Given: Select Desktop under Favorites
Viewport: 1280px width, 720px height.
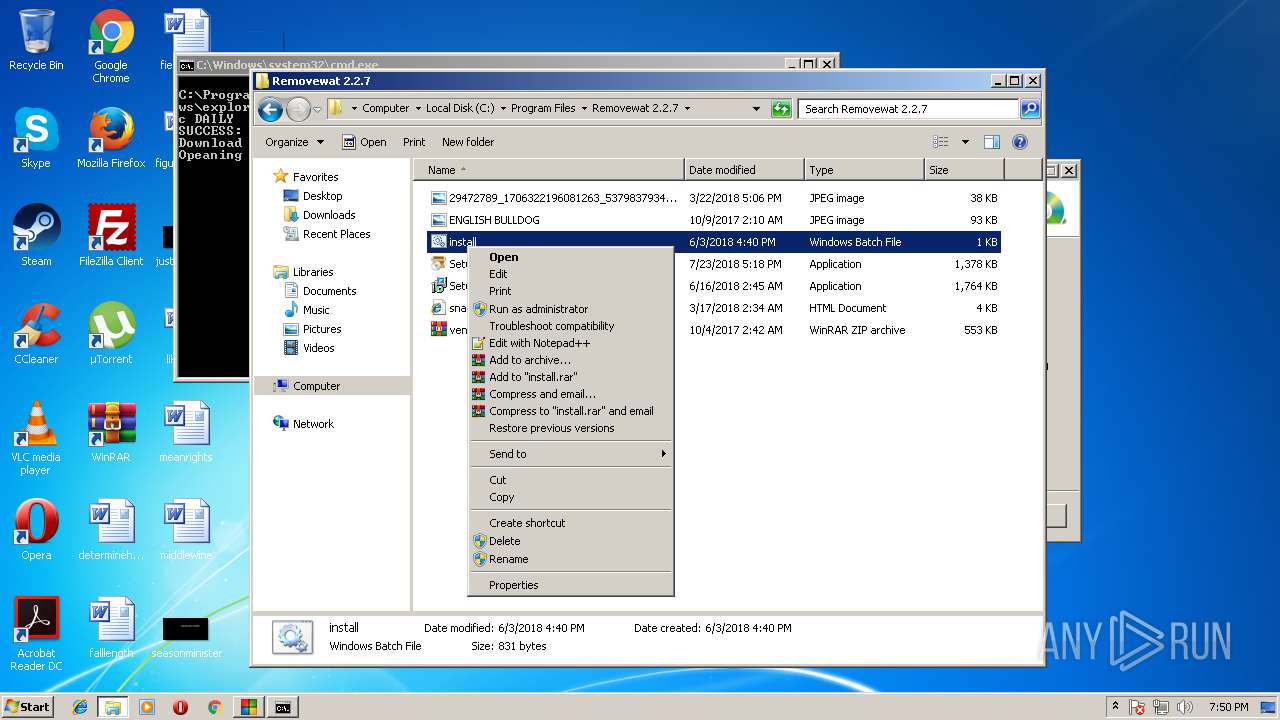Looking at the screenshot, I should pyautogui.click(x=322, y=196).
